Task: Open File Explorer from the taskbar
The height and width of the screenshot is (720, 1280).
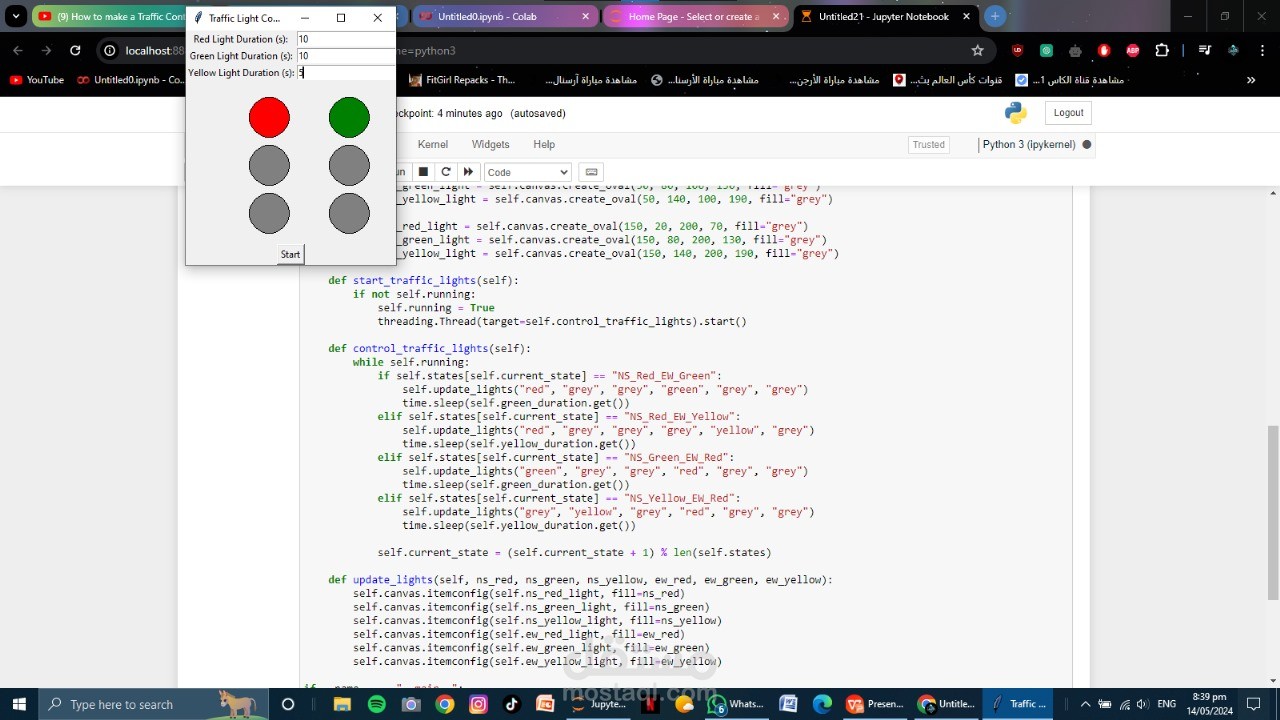Action: click(342, 704)
